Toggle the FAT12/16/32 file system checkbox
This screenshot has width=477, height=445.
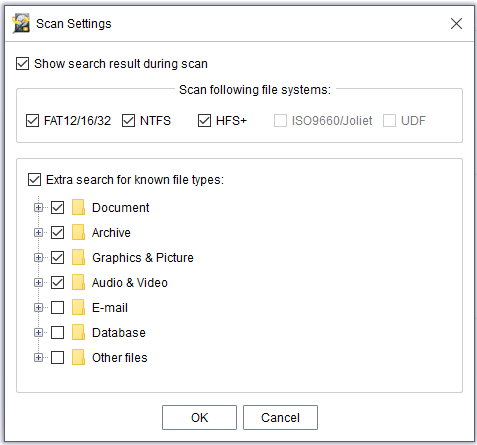point(32,120)
